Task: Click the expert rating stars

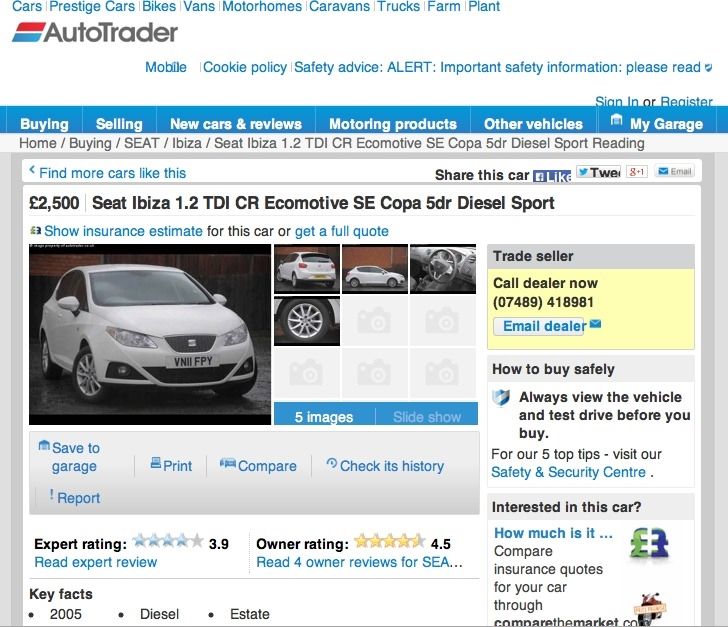Action: coord(168,541)
